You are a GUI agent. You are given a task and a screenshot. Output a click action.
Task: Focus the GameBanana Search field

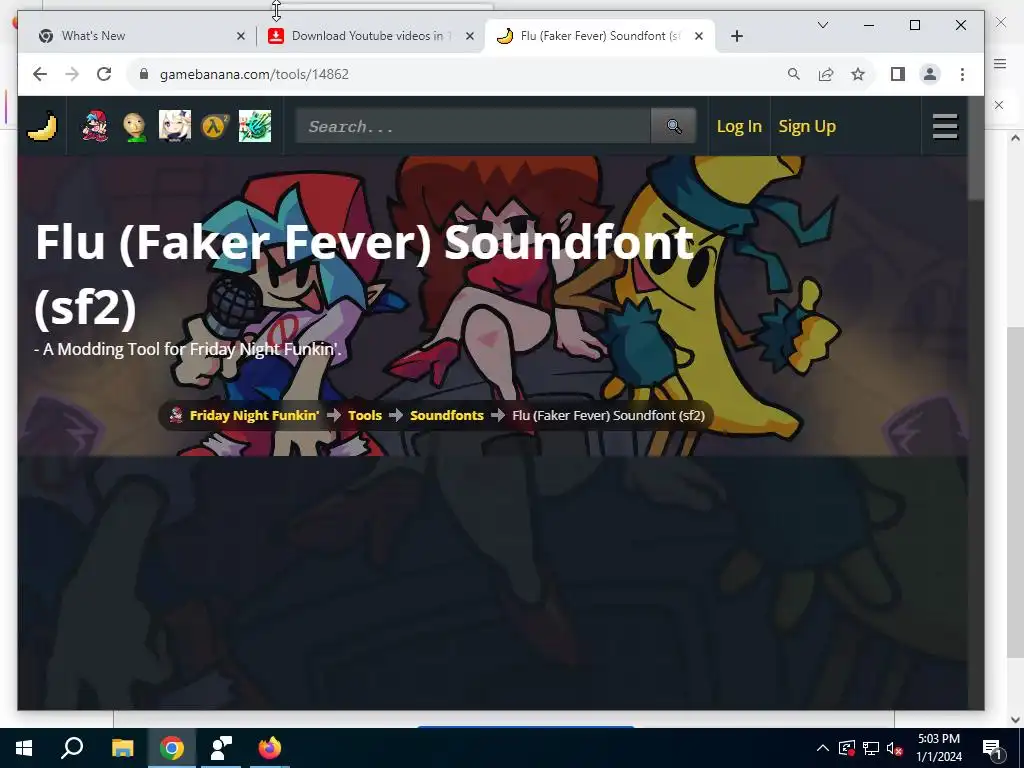point(473,126)
